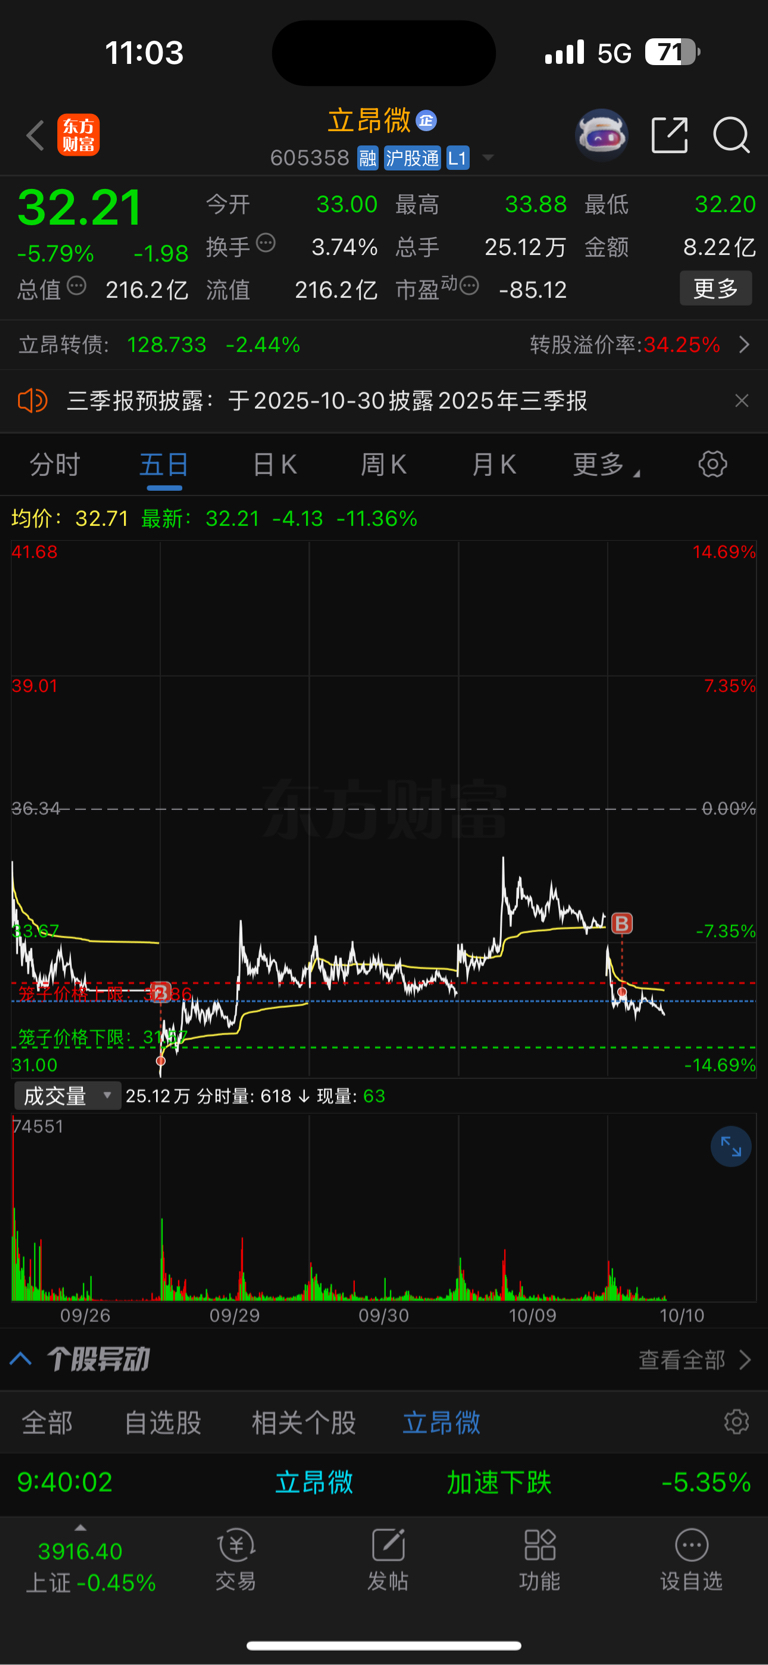Tap the stock code 605358
Screen dimensions: 768x1665
309,158
